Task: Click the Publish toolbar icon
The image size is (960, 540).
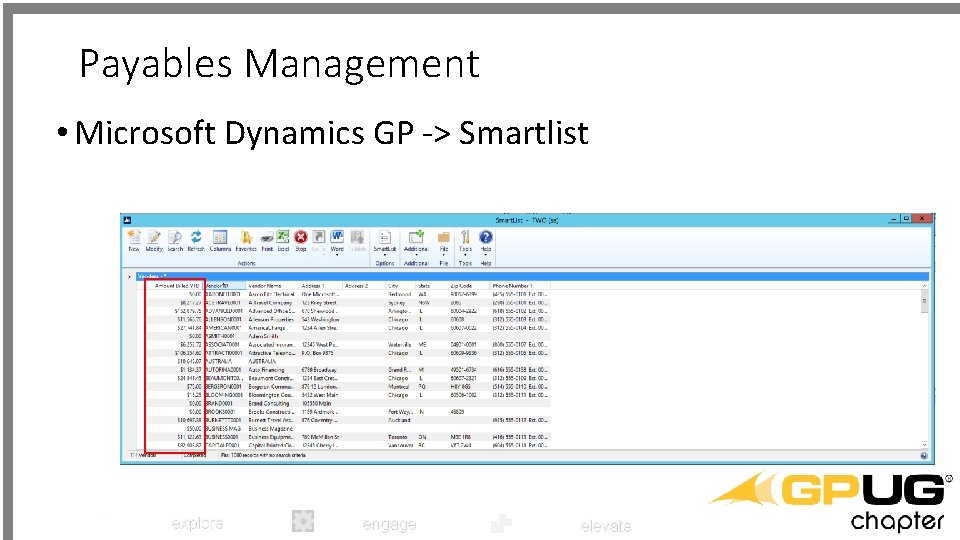Action: [x=358, y=240]
